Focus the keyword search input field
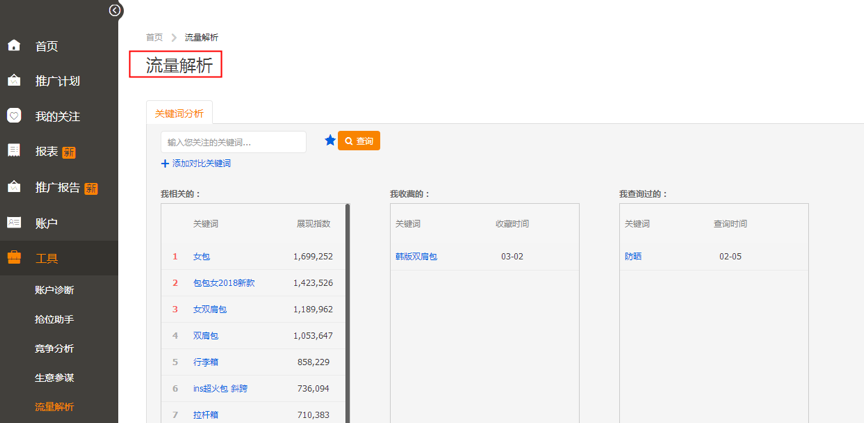864x423 pixels. (x=233, y=142)
